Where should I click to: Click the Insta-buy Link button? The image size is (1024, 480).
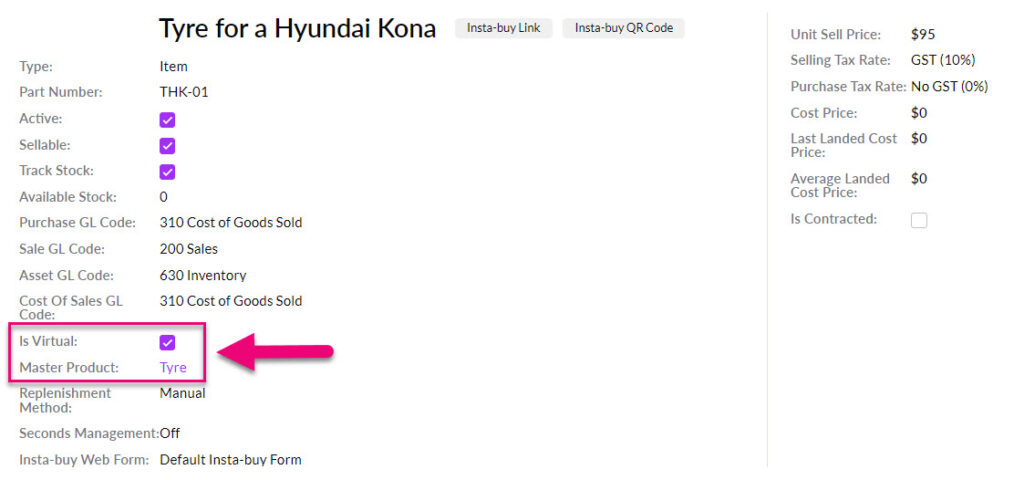[x=503, y=28]
